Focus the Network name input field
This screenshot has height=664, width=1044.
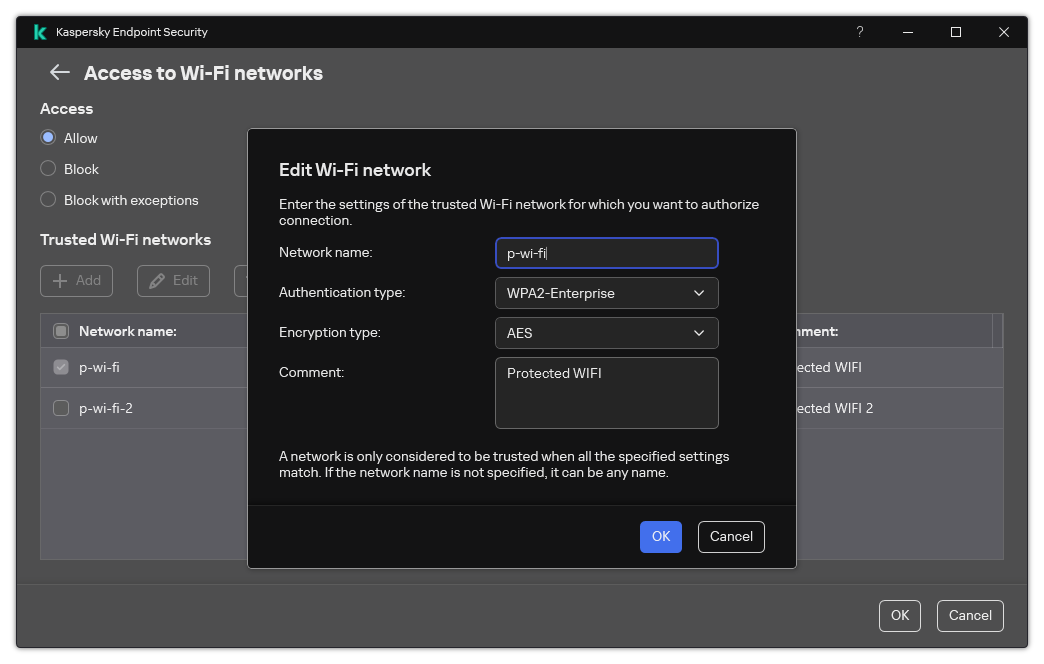click(x=606, y=253)
